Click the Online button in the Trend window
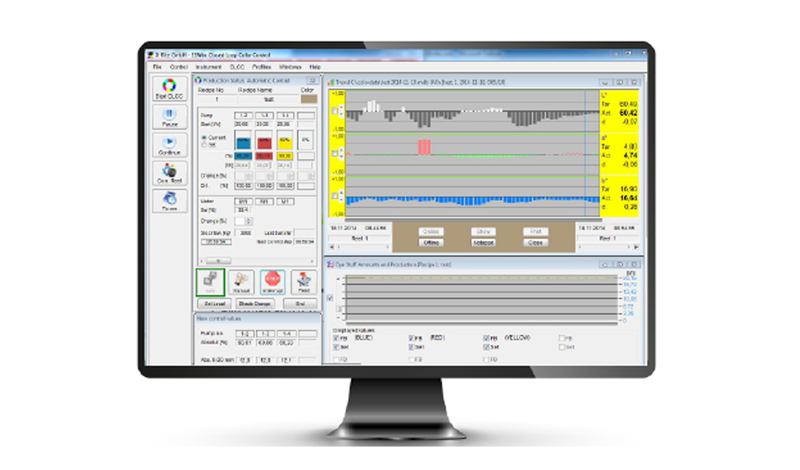The width and height of the screenshot is (800, 470). 431,231
